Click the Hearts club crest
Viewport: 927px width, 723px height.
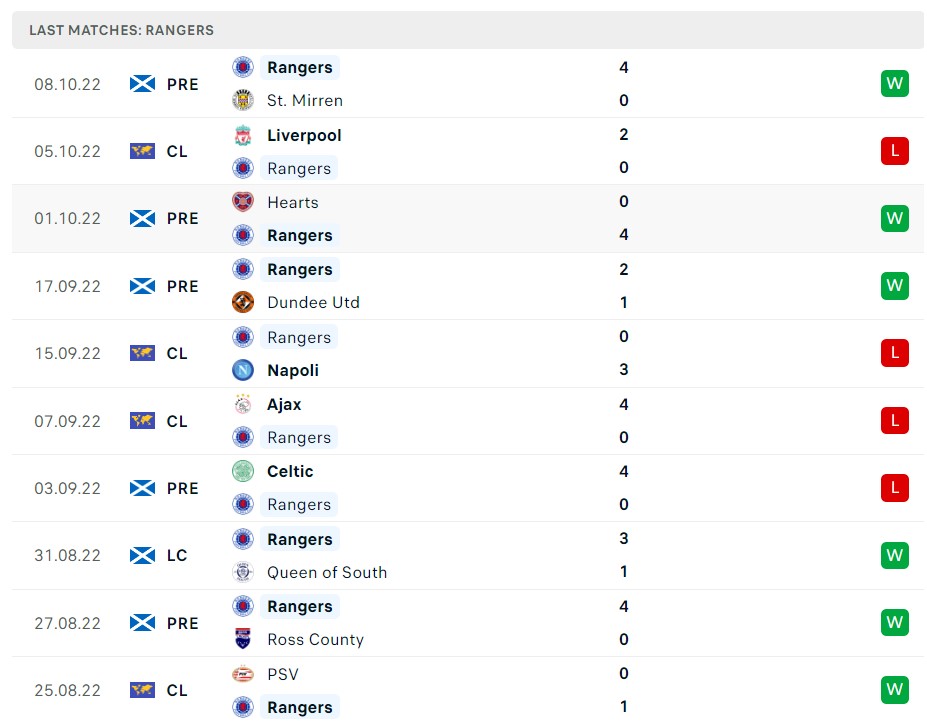point(243,202)
